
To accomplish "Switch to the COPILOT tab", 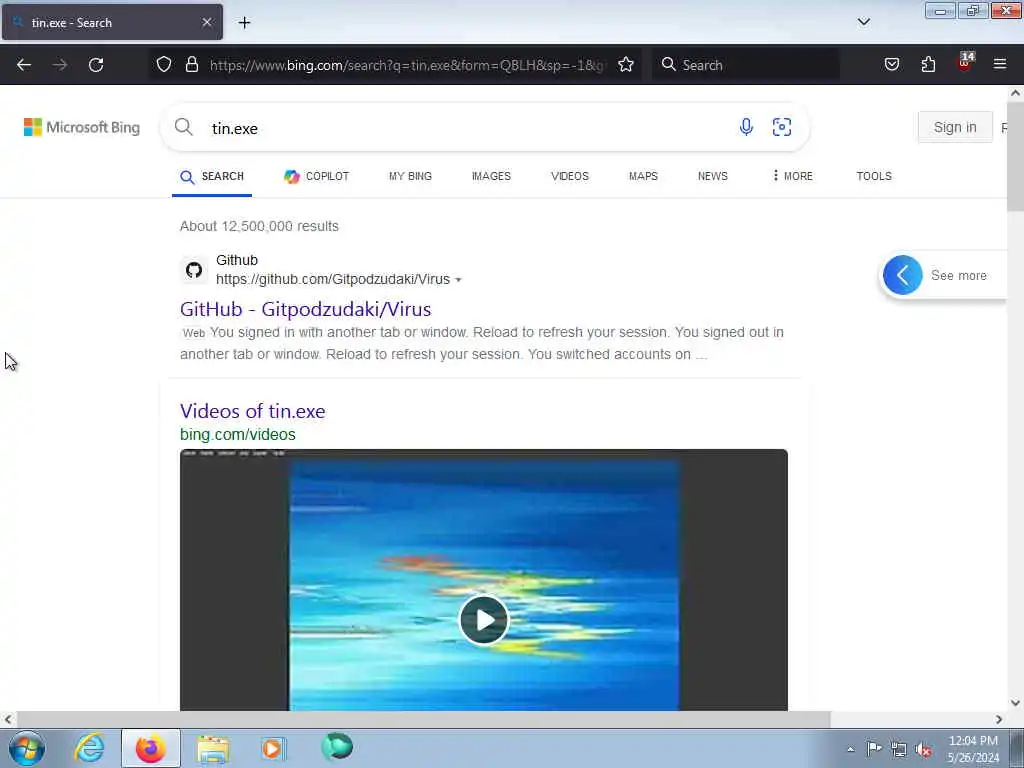I will pyautogui.click(x=317, y=176).
